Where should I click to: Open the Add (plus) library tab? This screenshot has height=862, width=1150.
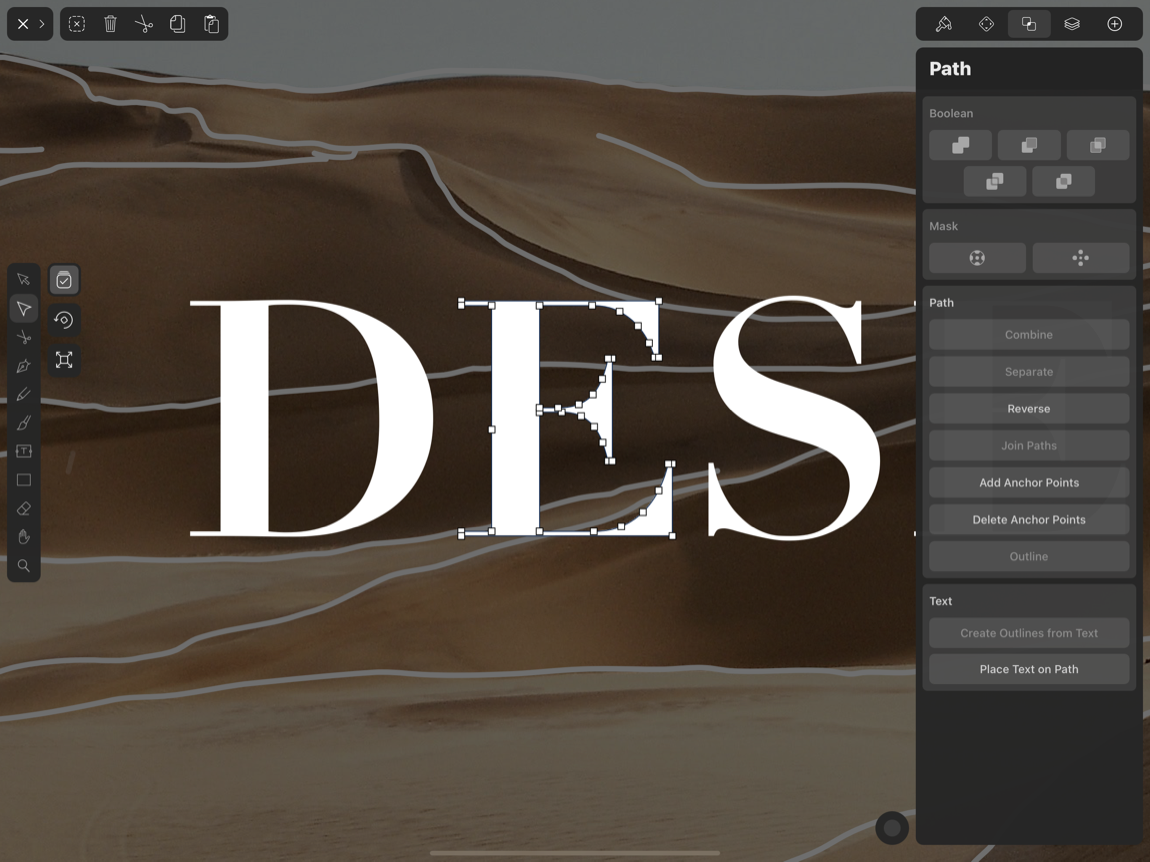[x=1114, y=24]
